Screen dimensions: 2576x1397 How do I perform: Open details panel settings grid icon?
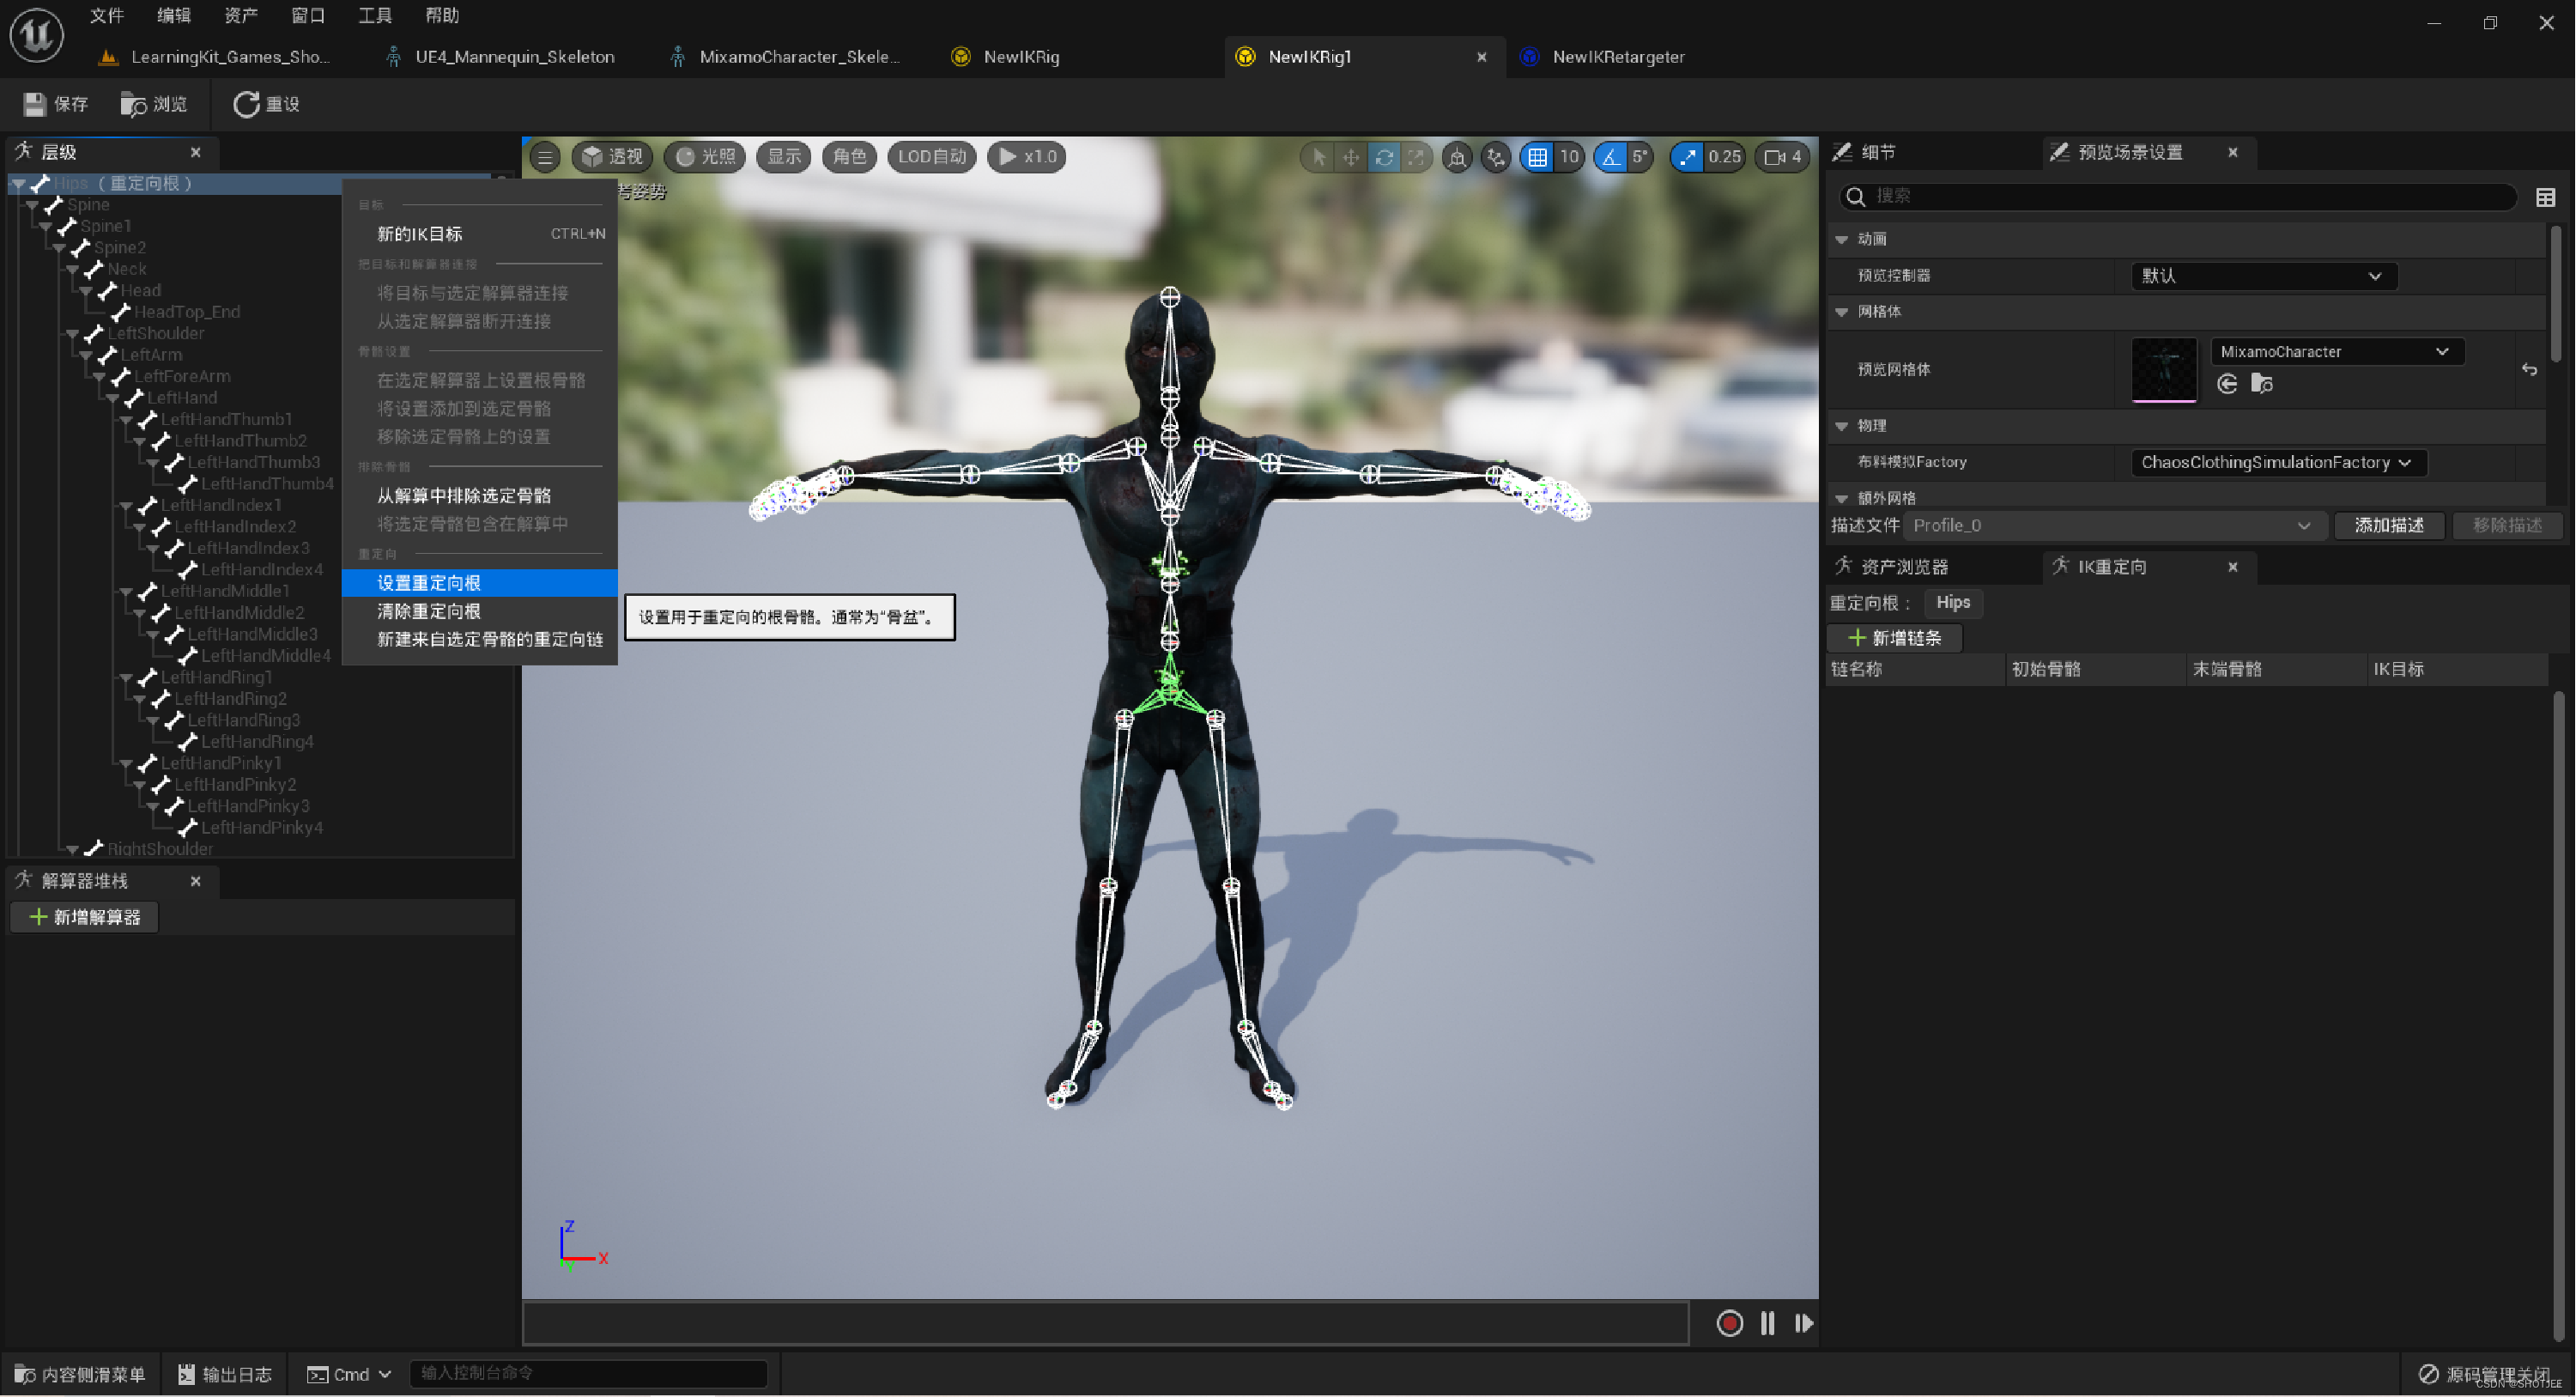[x=2545, y=197]
